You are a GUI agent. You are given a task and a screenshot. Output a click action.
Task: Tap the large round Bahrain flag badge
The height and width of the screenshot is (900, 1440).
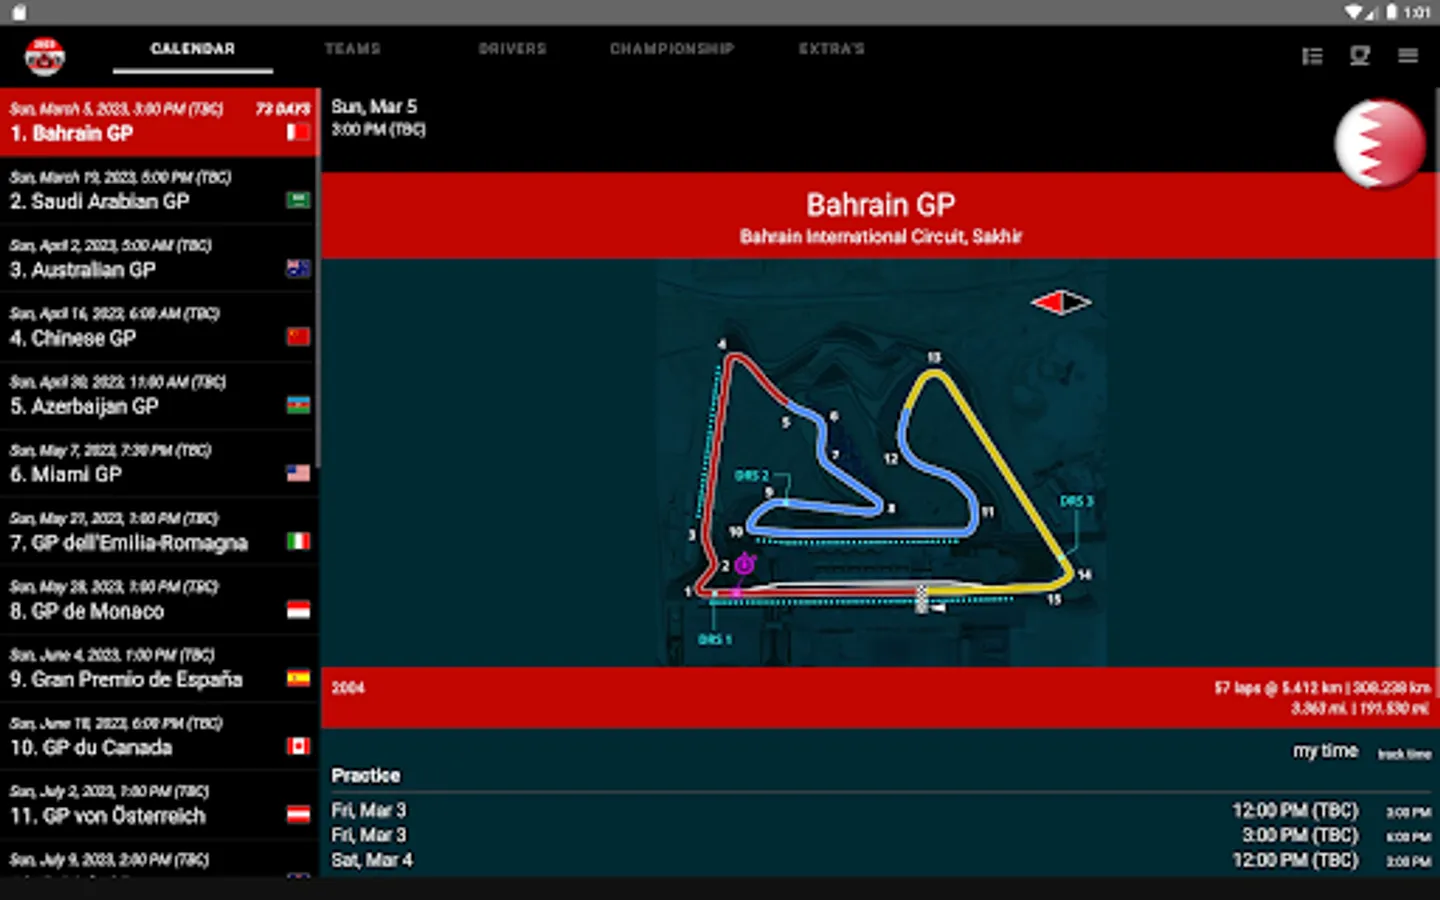pos(1380,144)
